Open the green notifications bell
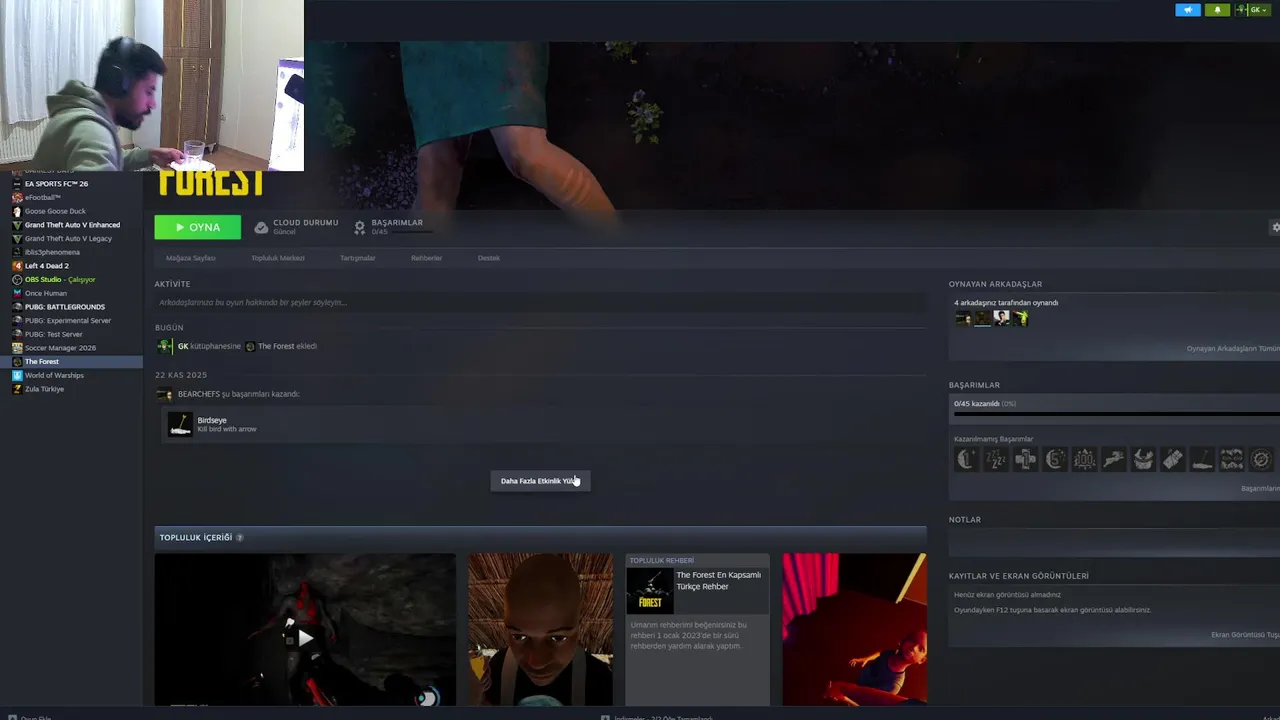 [1217, 10]
